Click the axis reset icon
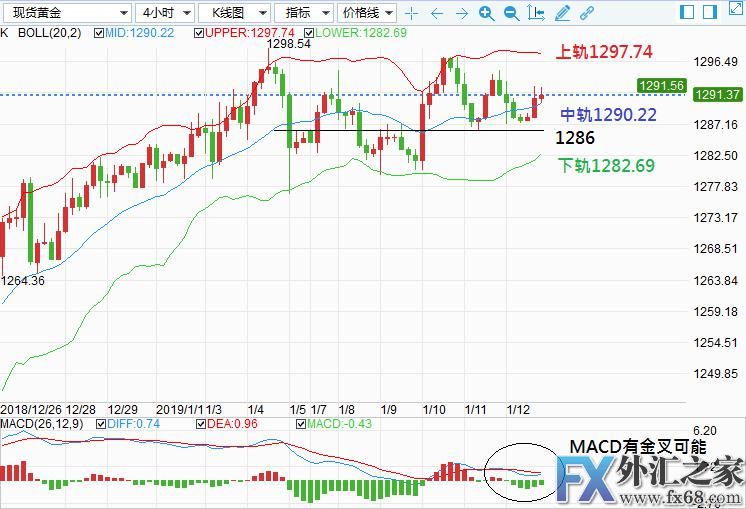The width and height of the screenshot is (746, 509). (x=536, y=13)
